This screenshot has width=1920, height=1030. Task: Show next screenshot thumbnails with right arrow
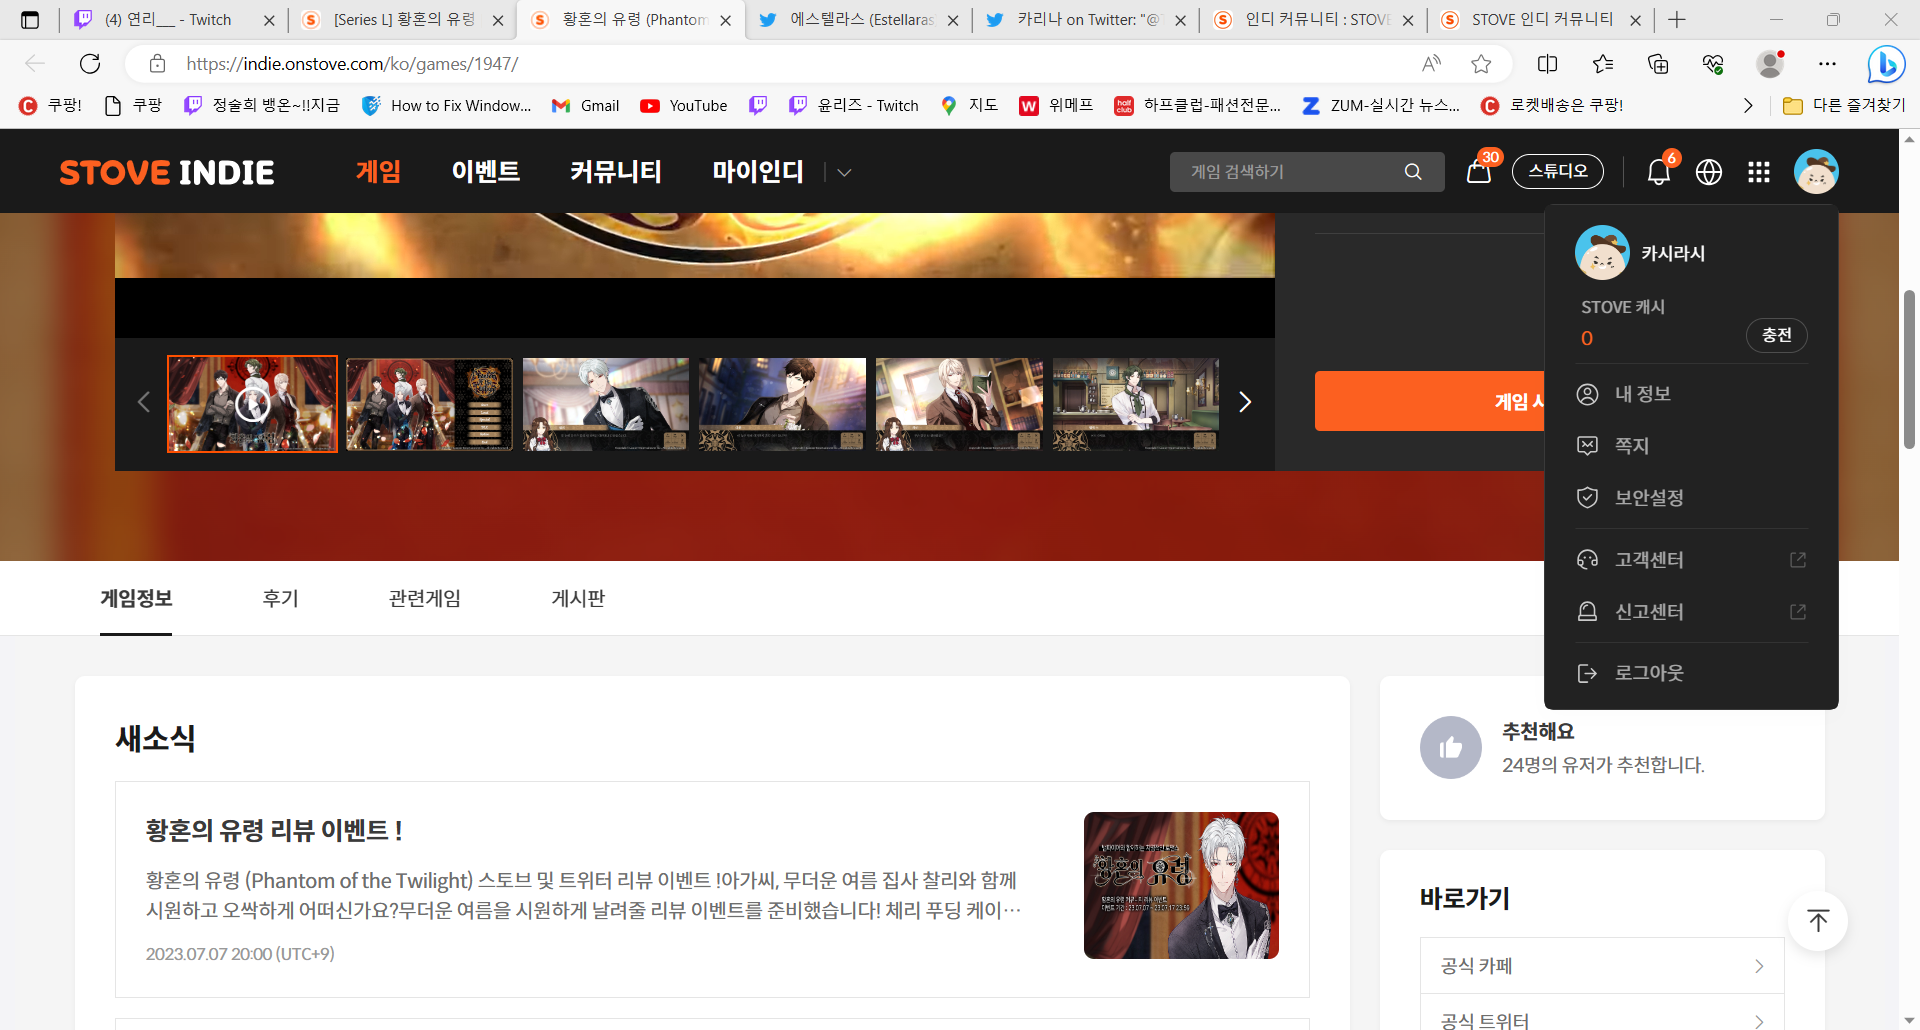pyautogui.click(x=1245, y=402)
